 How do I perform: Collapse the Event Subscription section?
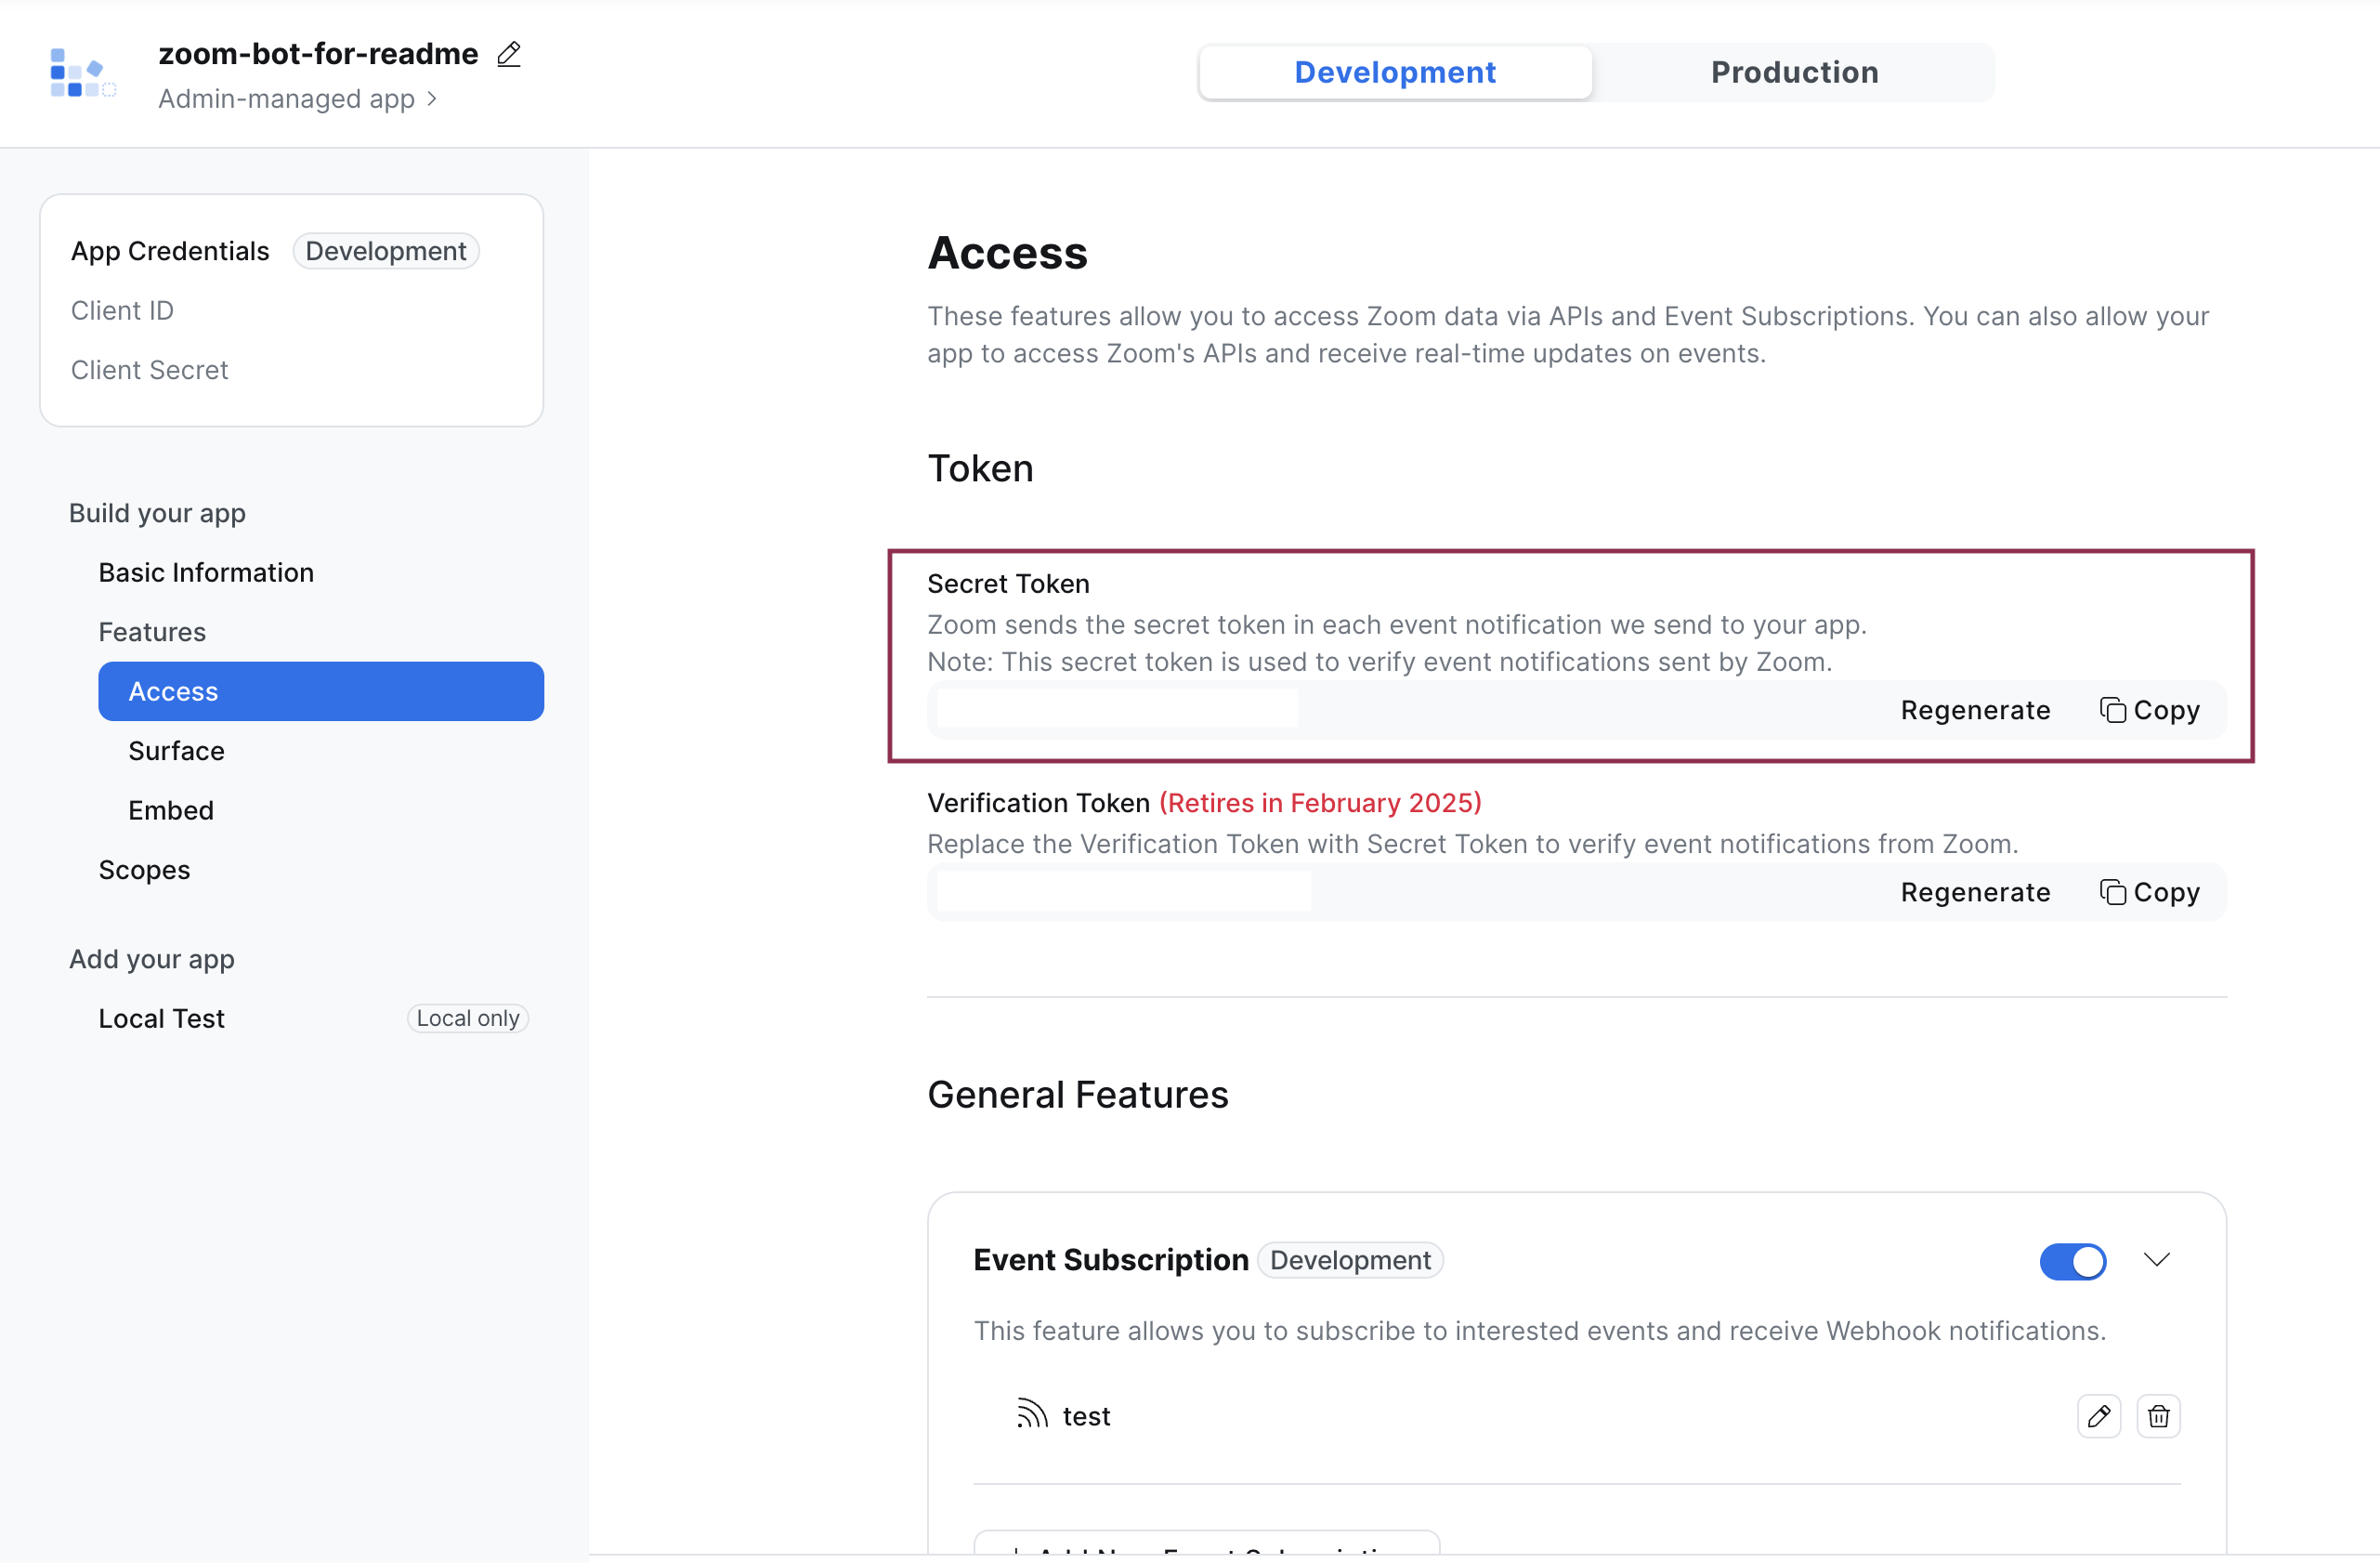[x=2157, y=1260]
